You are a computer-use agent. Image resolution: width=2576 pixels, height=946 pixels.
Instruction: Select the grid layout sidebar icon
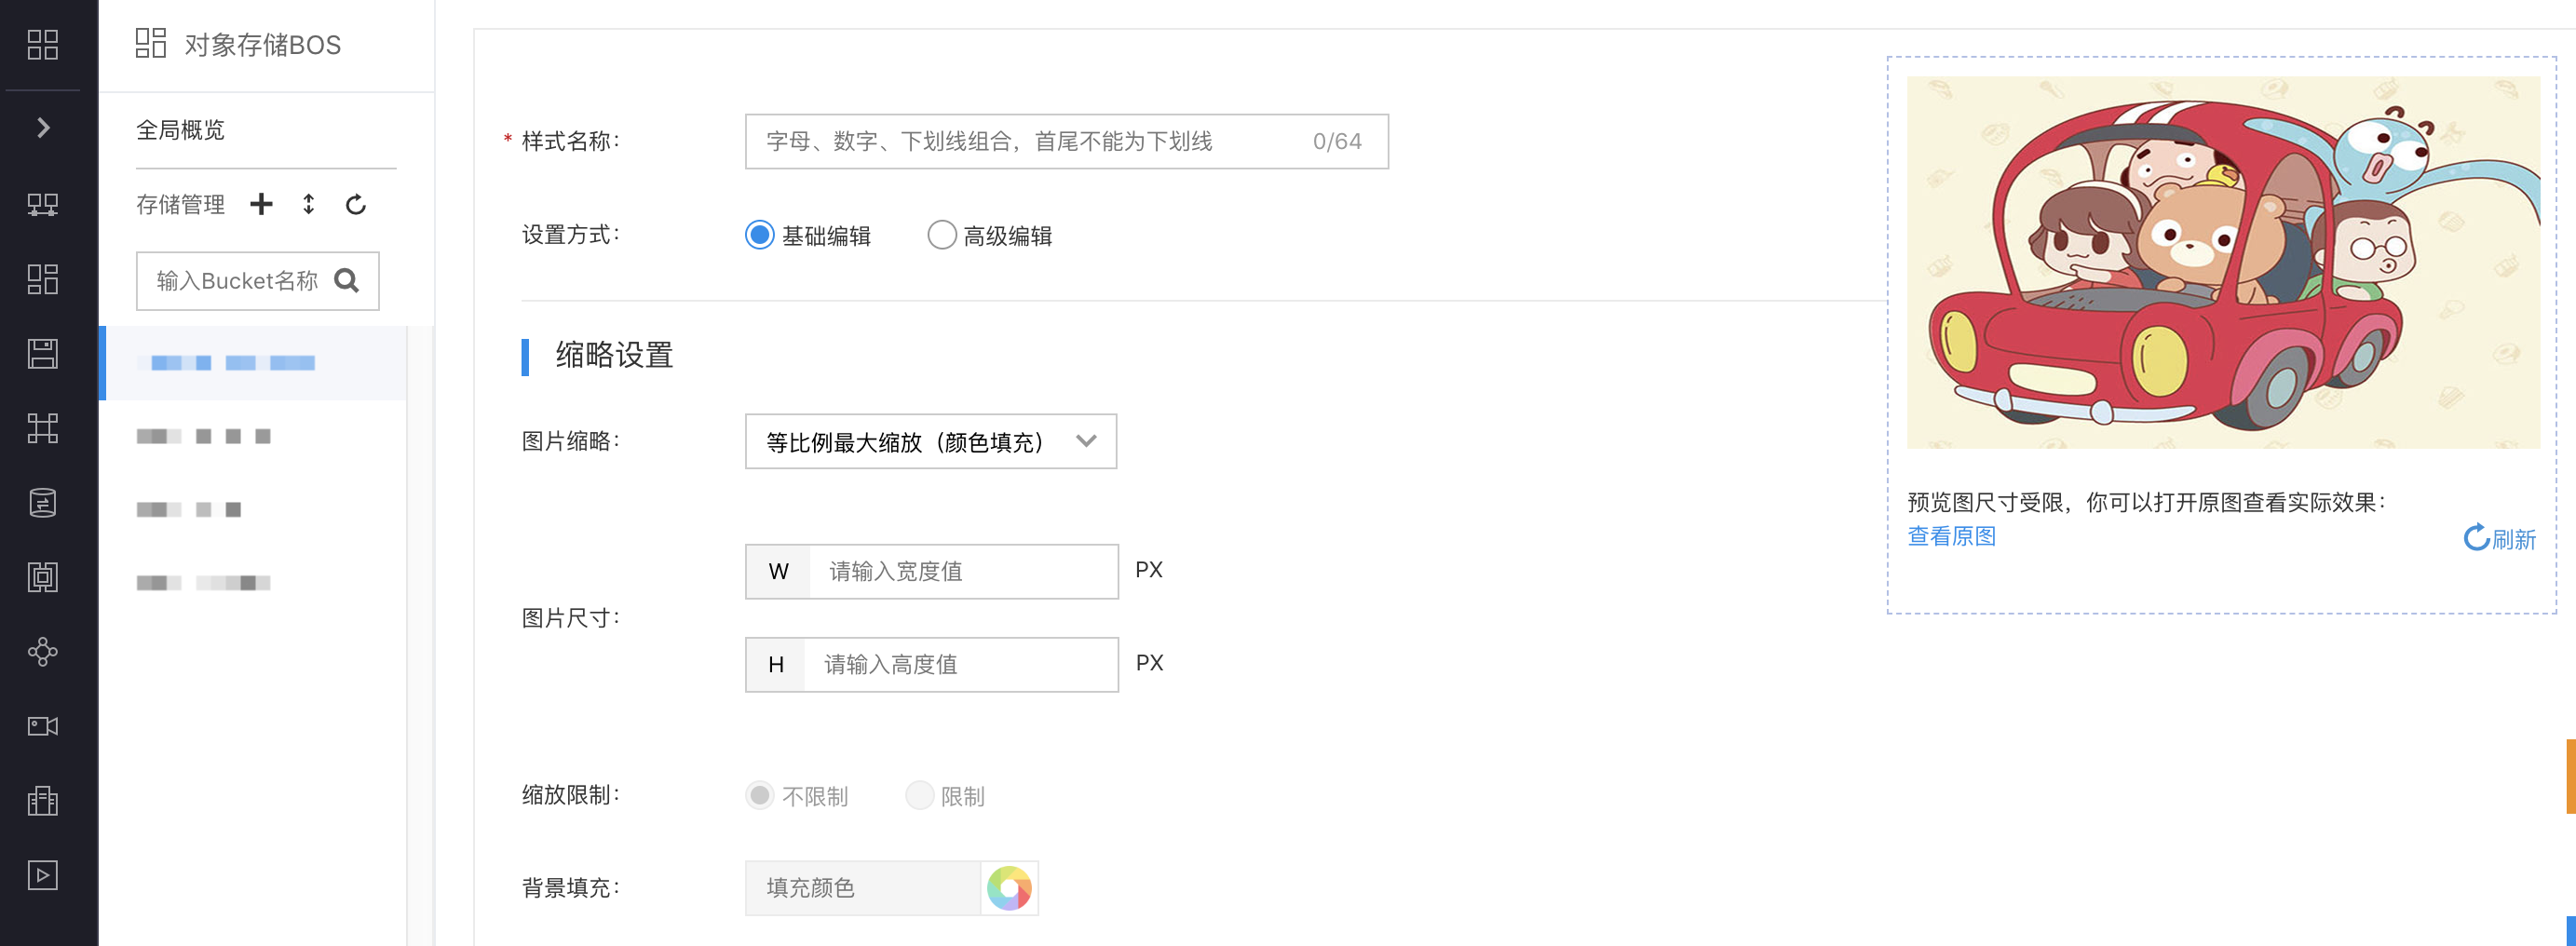click(x=43, y=428)
